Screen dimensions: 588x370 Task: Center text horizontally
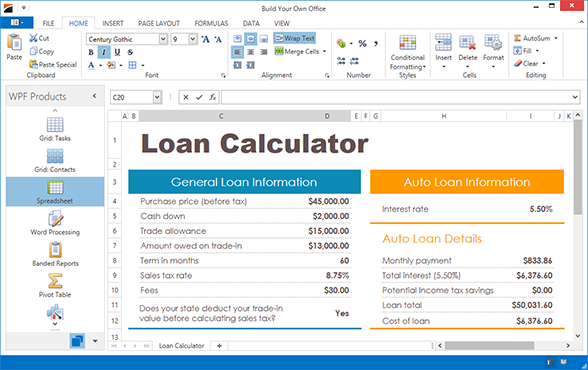click(250, 52)
